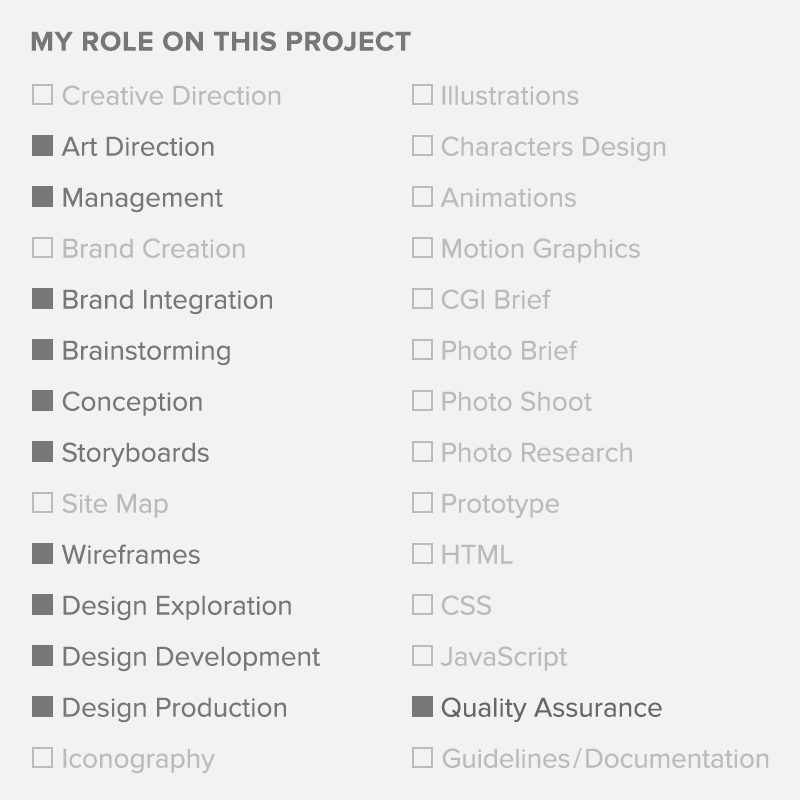
Task: Check the Creative Direction checkbox
Action: pyautogui.click(x=42, y=95)
